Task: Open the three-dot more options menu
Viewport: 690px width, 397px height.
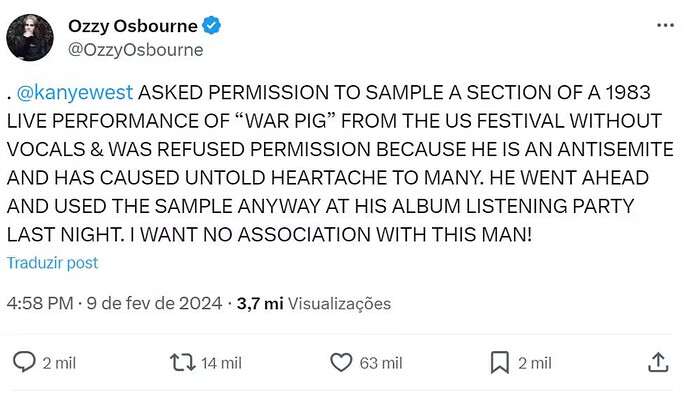Action: [x=665, y=25]
